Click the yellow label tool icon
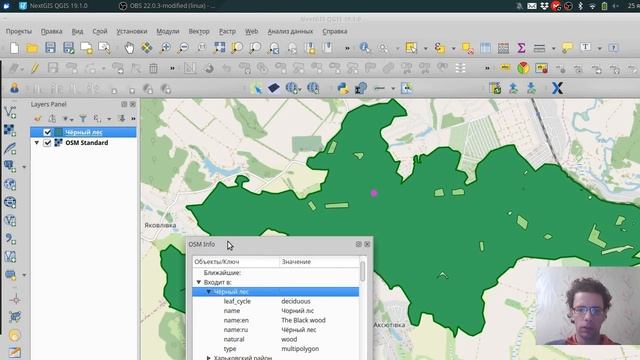This screenshot has width=640, height=360. (x=505, y=68)
